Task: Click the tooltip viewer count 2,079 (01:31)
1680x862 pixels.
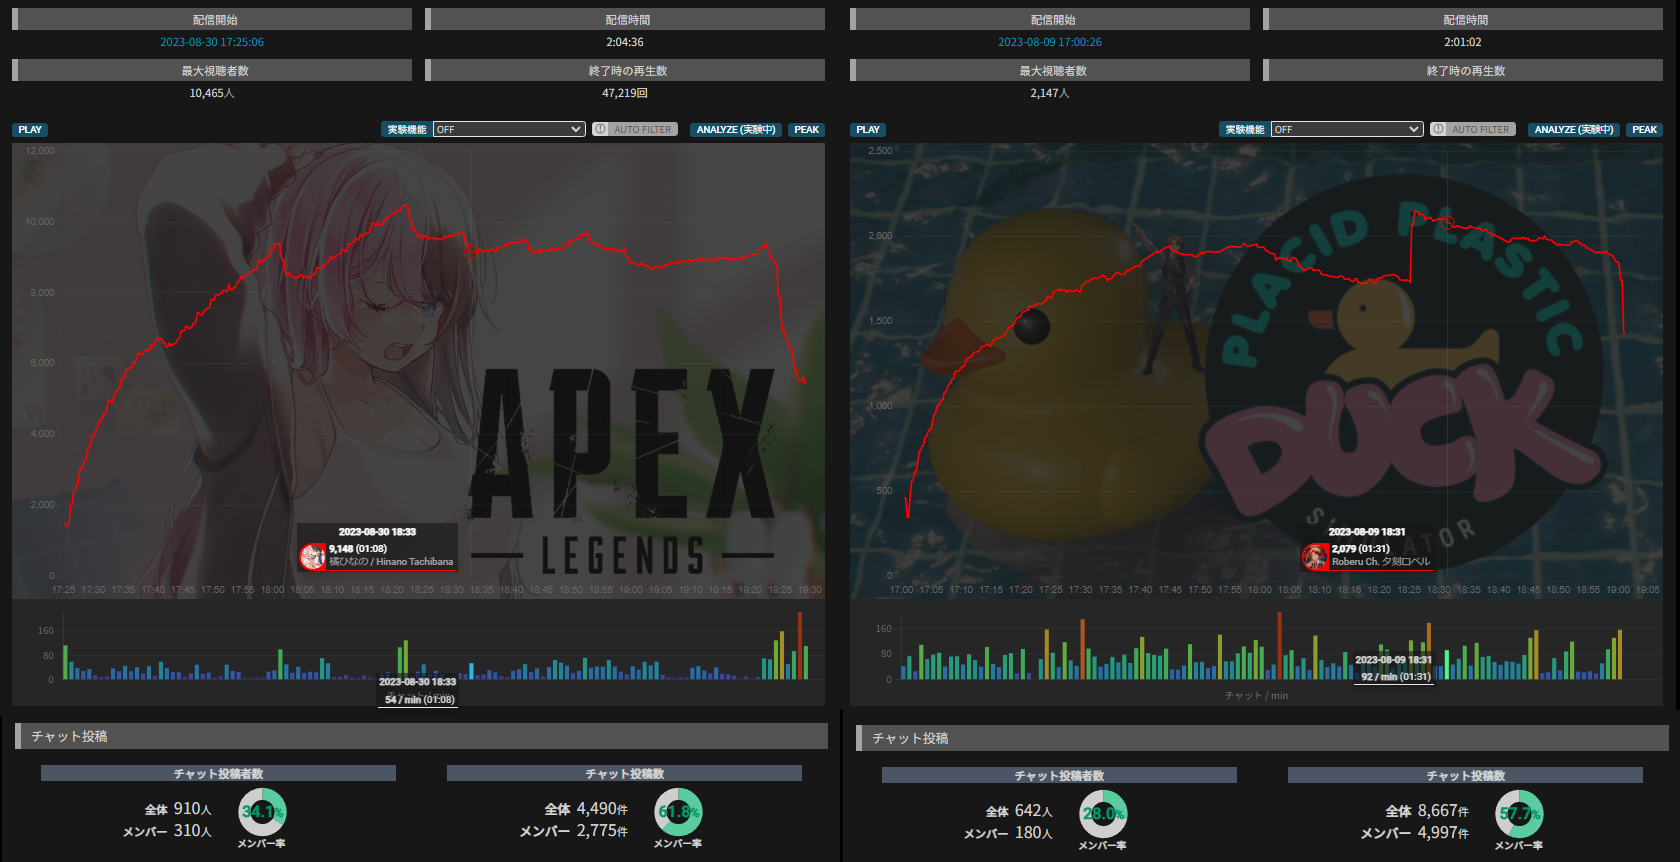Action: (1361, 549)
